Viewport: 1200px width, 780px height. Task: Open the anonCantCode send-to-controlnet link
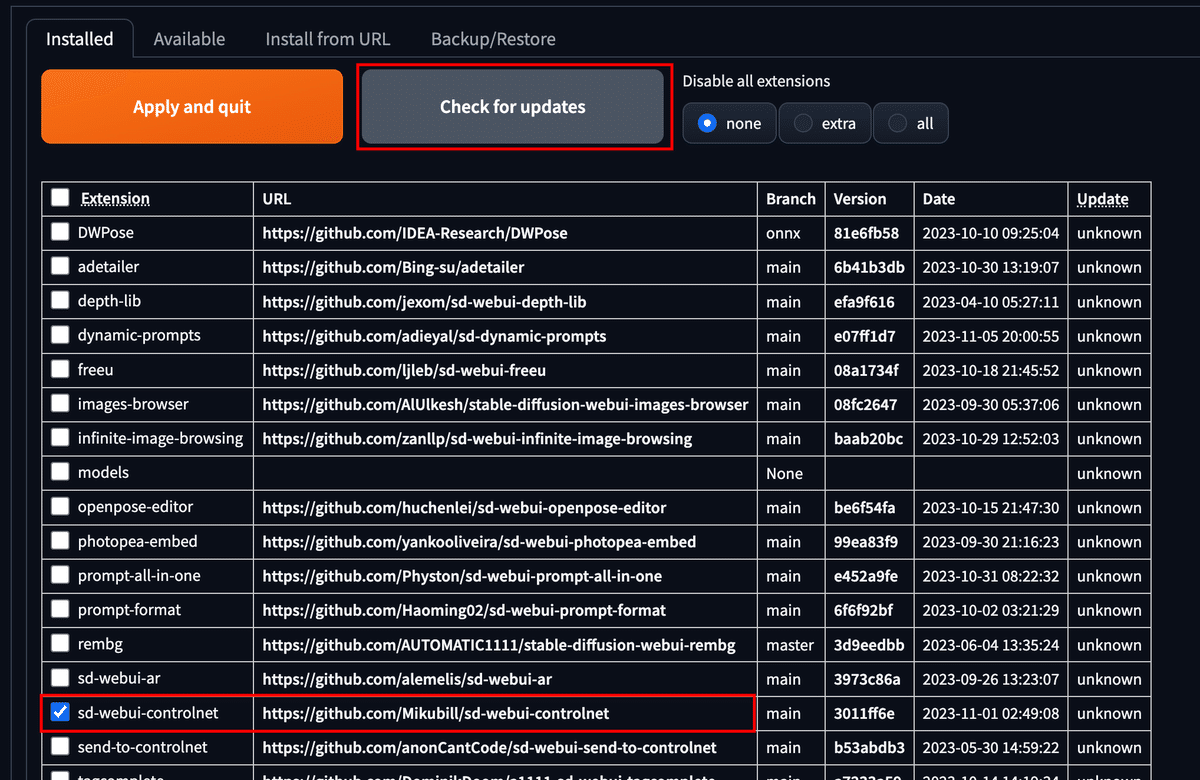[490, 747]
